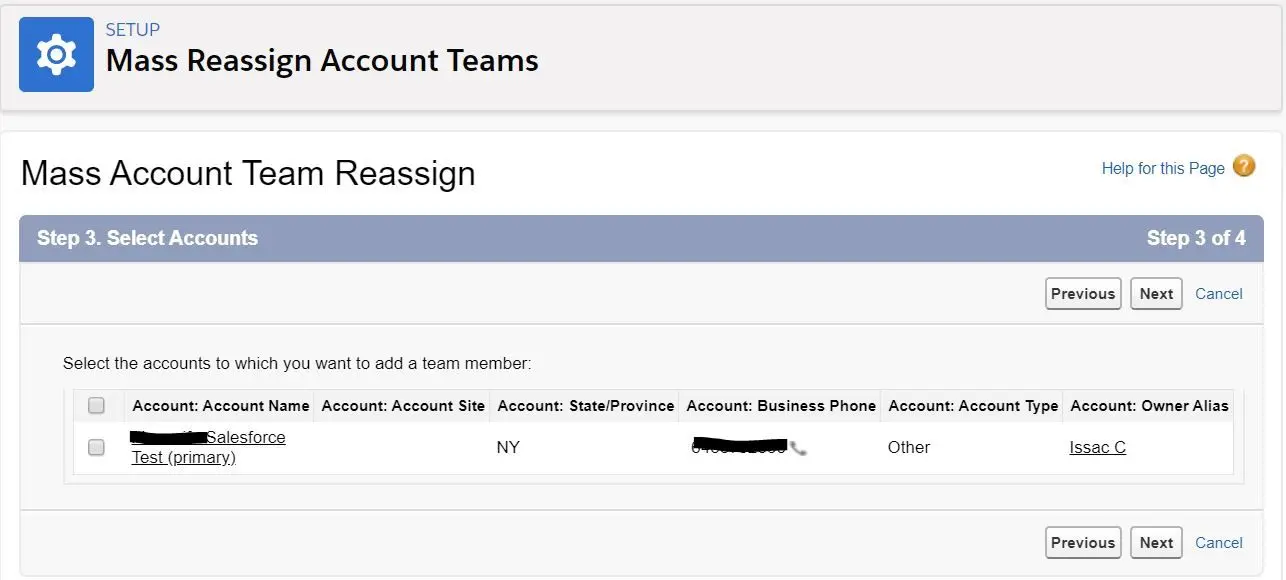This screenshot has width=1286, height=580.
Task: Click the Account Site column header
Action: pyautogui.click(x=403, y=405)
